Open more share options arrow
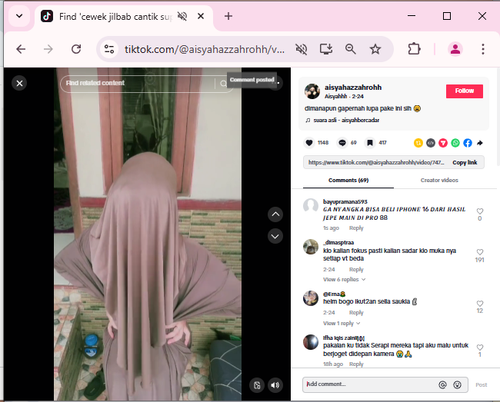The height and width of the screenshot is (402, 500). click(480, 143)
